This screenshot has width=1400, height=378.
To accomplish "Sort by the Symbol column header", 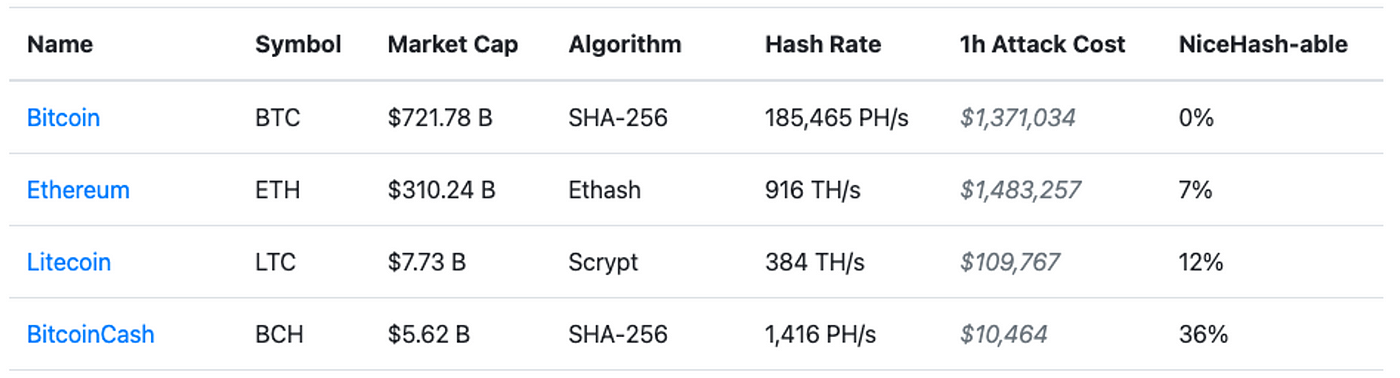I will [298, 45].
